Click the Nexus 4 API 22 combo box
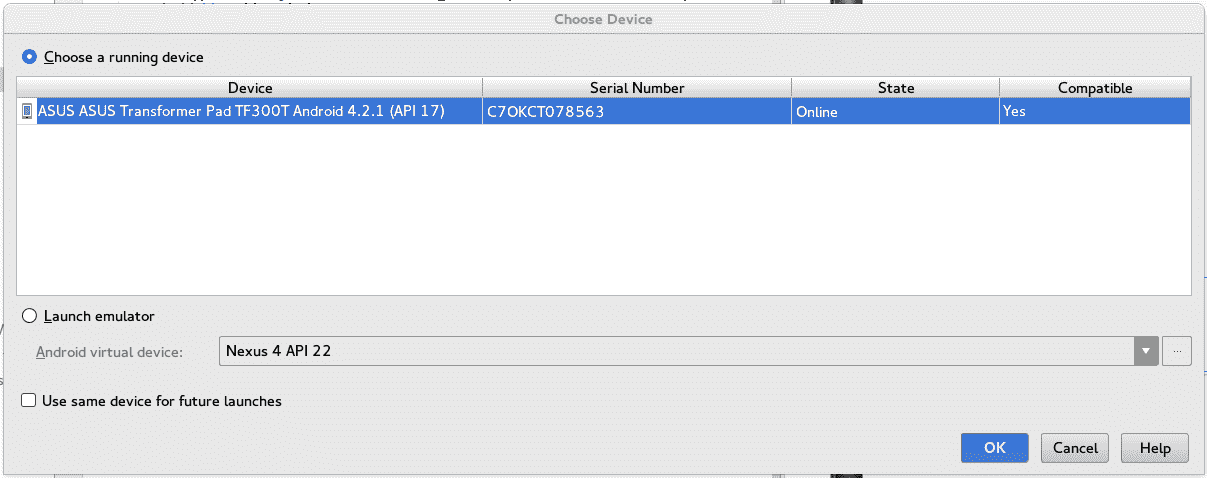 click(688, 351)
